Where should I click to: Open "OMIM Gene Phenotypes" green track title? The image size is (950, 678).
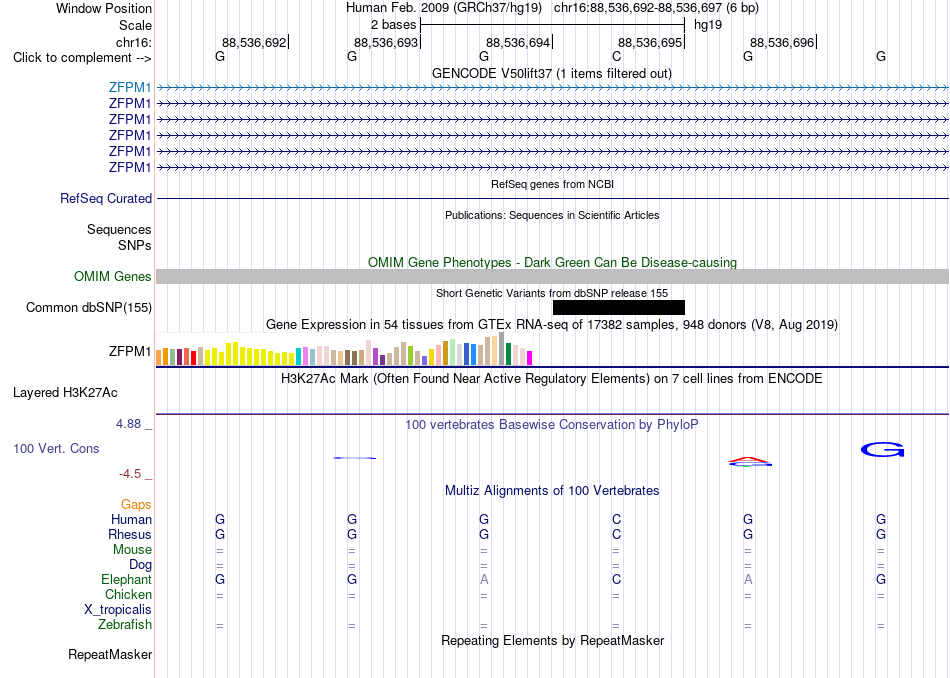click(x=552, y=262)
